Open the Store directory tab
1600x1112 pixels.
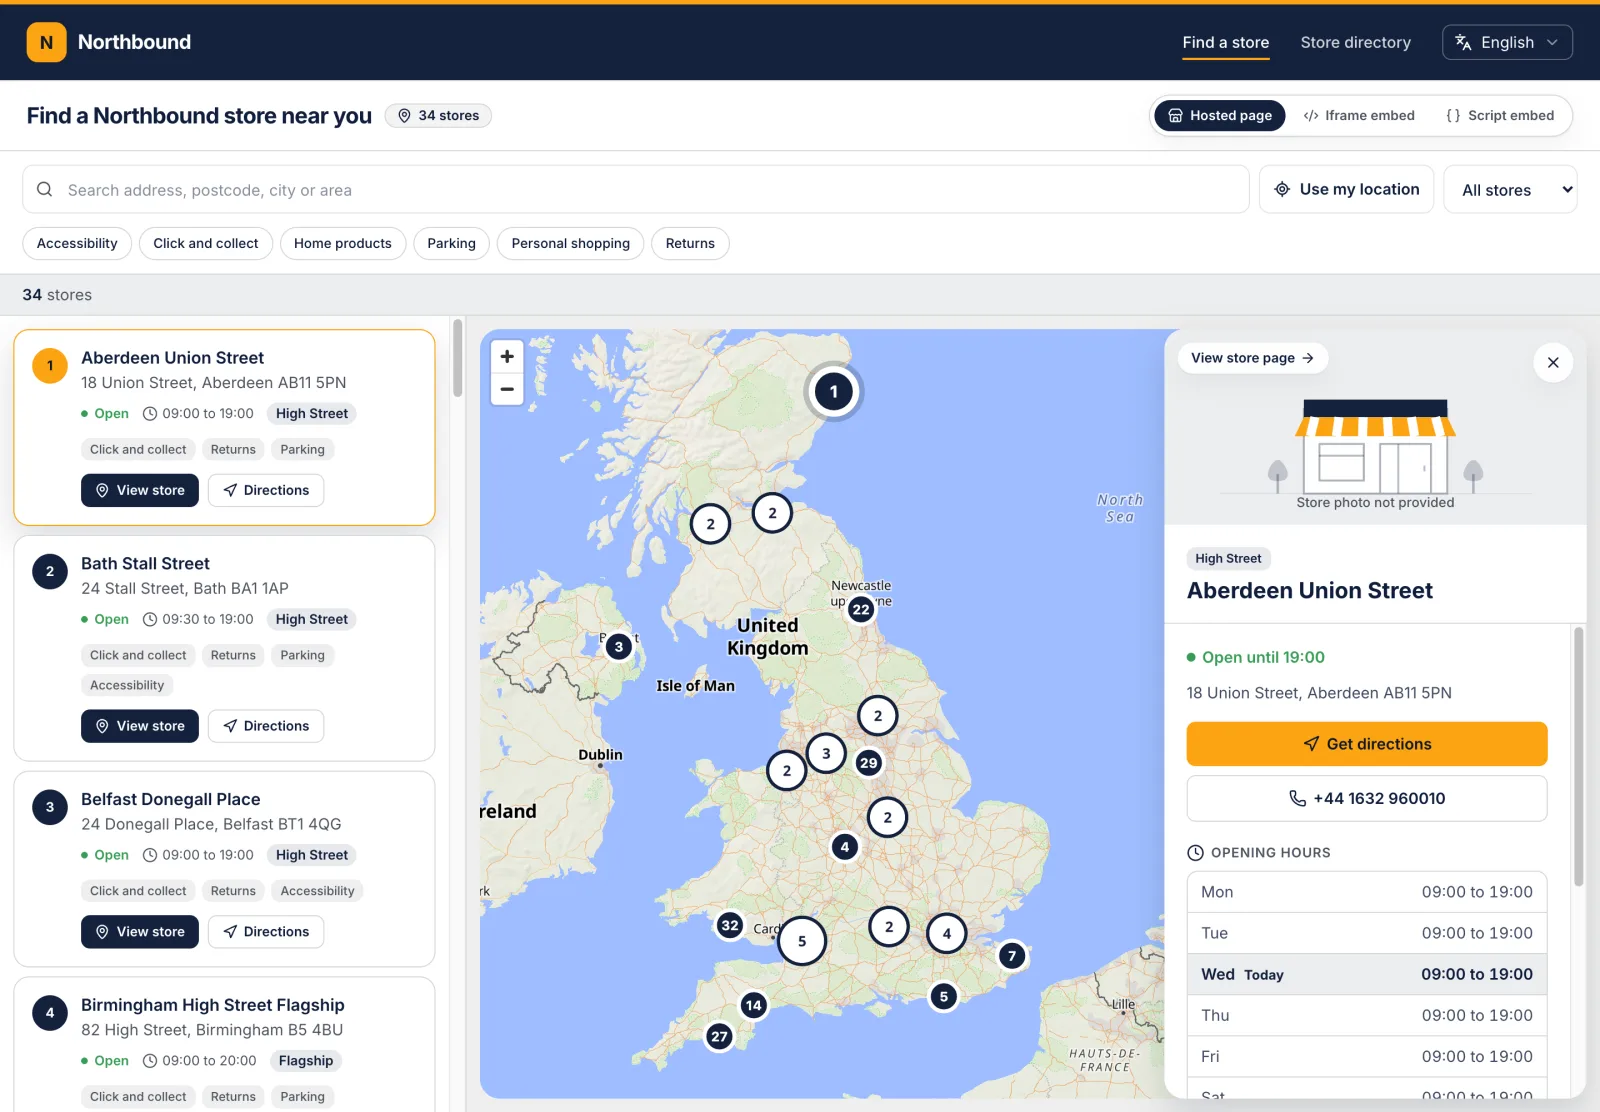[x=1355, y=42]
